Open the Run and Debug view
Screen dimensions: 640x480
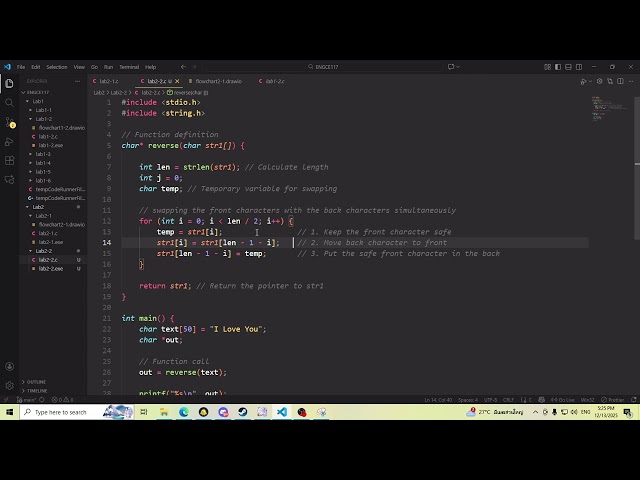click(9, 142)
